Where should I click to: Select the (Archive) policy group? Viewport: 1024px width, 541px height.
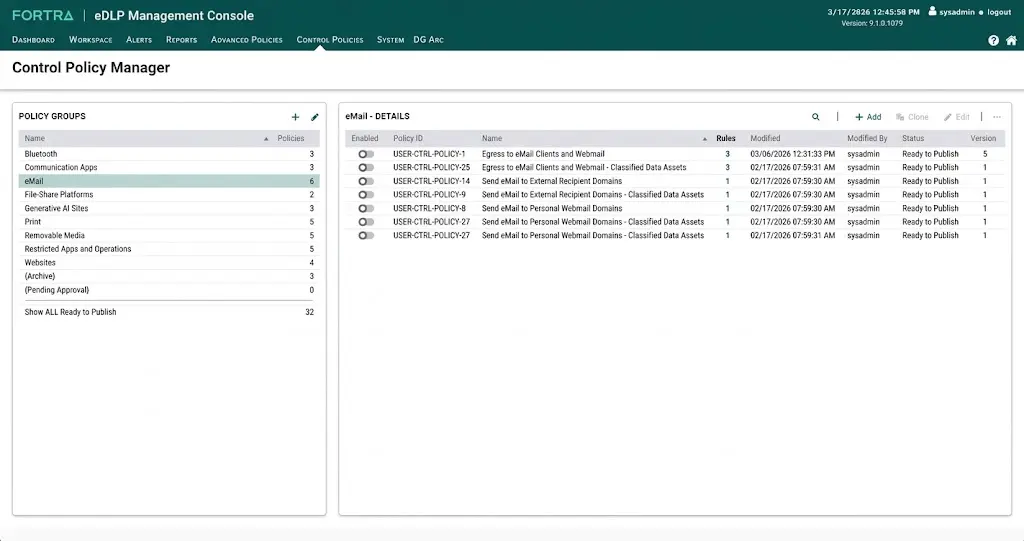[169, 276]
